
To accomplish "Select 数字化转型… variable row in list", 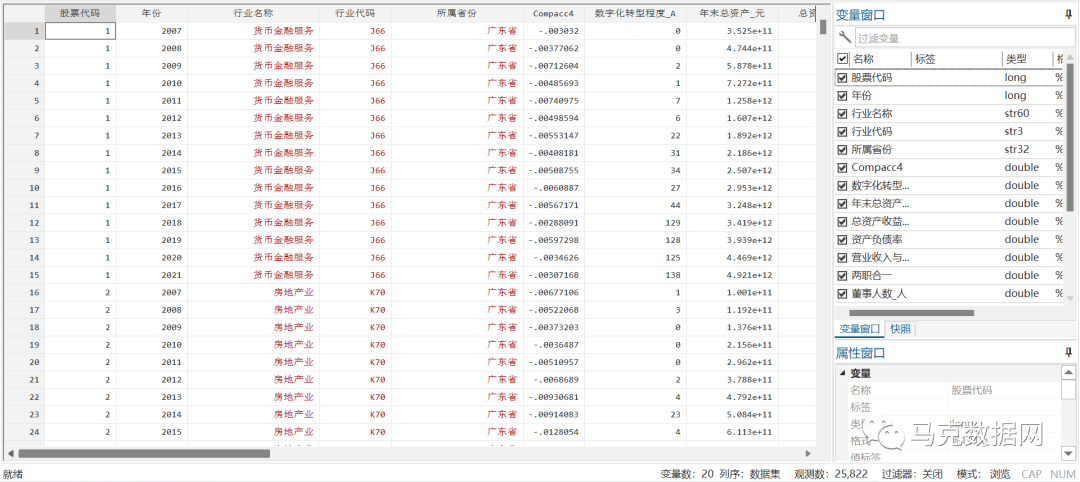I will click(951, 186).
